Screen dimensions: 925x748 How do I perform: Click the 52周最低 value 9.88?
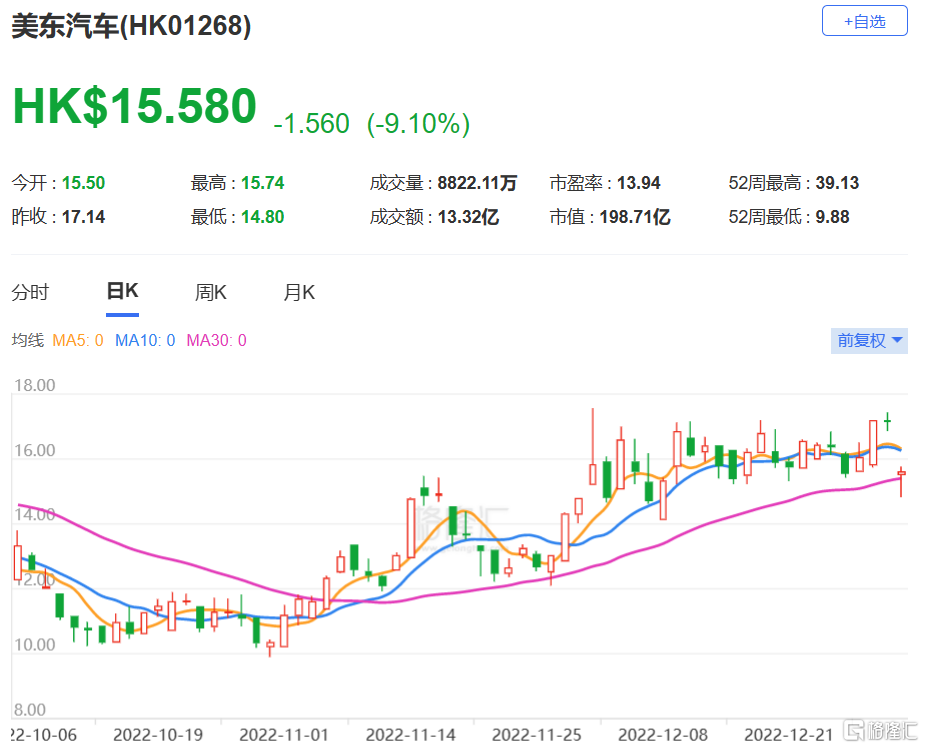pos(832,217)
